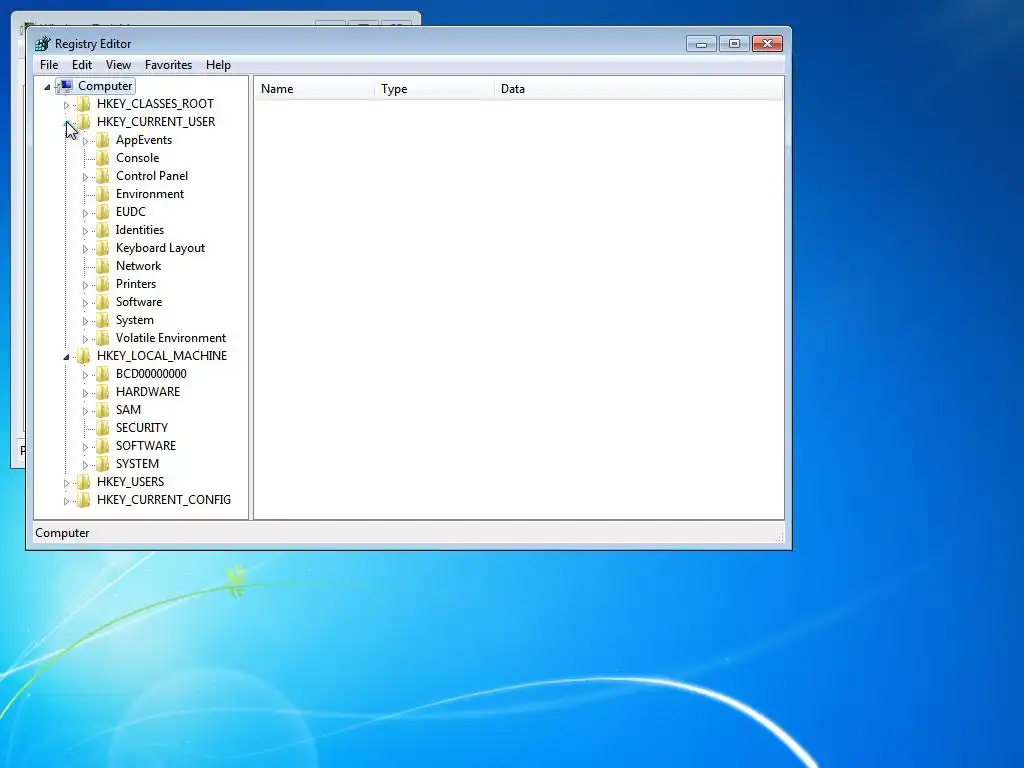
Task: Open the Help menu
Action: pyautogui.click(x=218, y=65)
